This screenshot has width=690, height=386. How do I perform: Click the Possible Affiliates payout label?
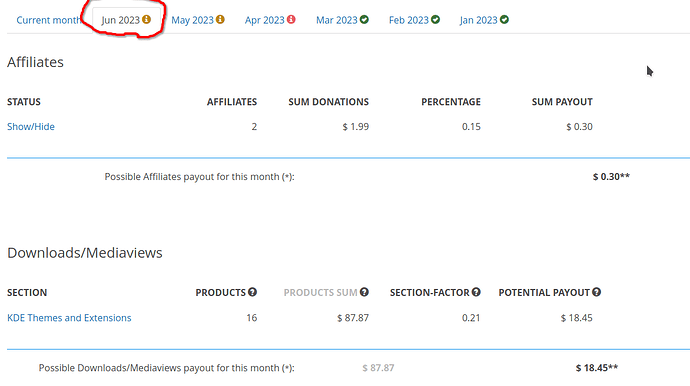(199, 177)
